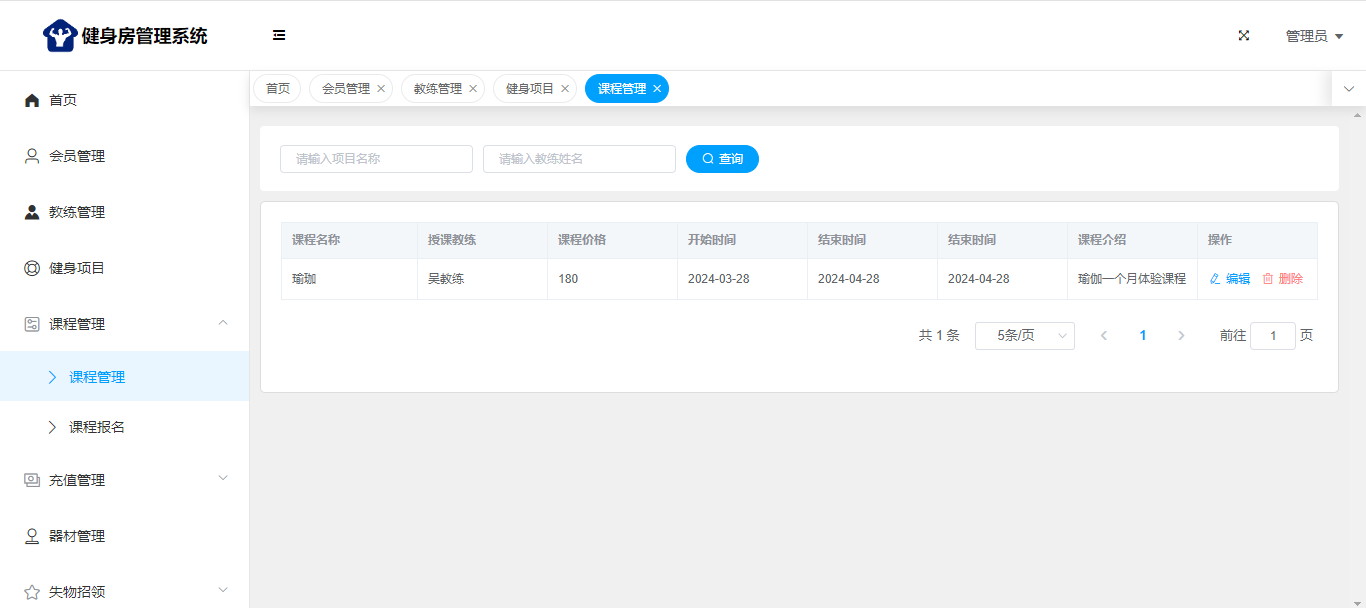Close the 会员管理 tab
Viewport: 1366px width, 608px height.
(381, 88)
